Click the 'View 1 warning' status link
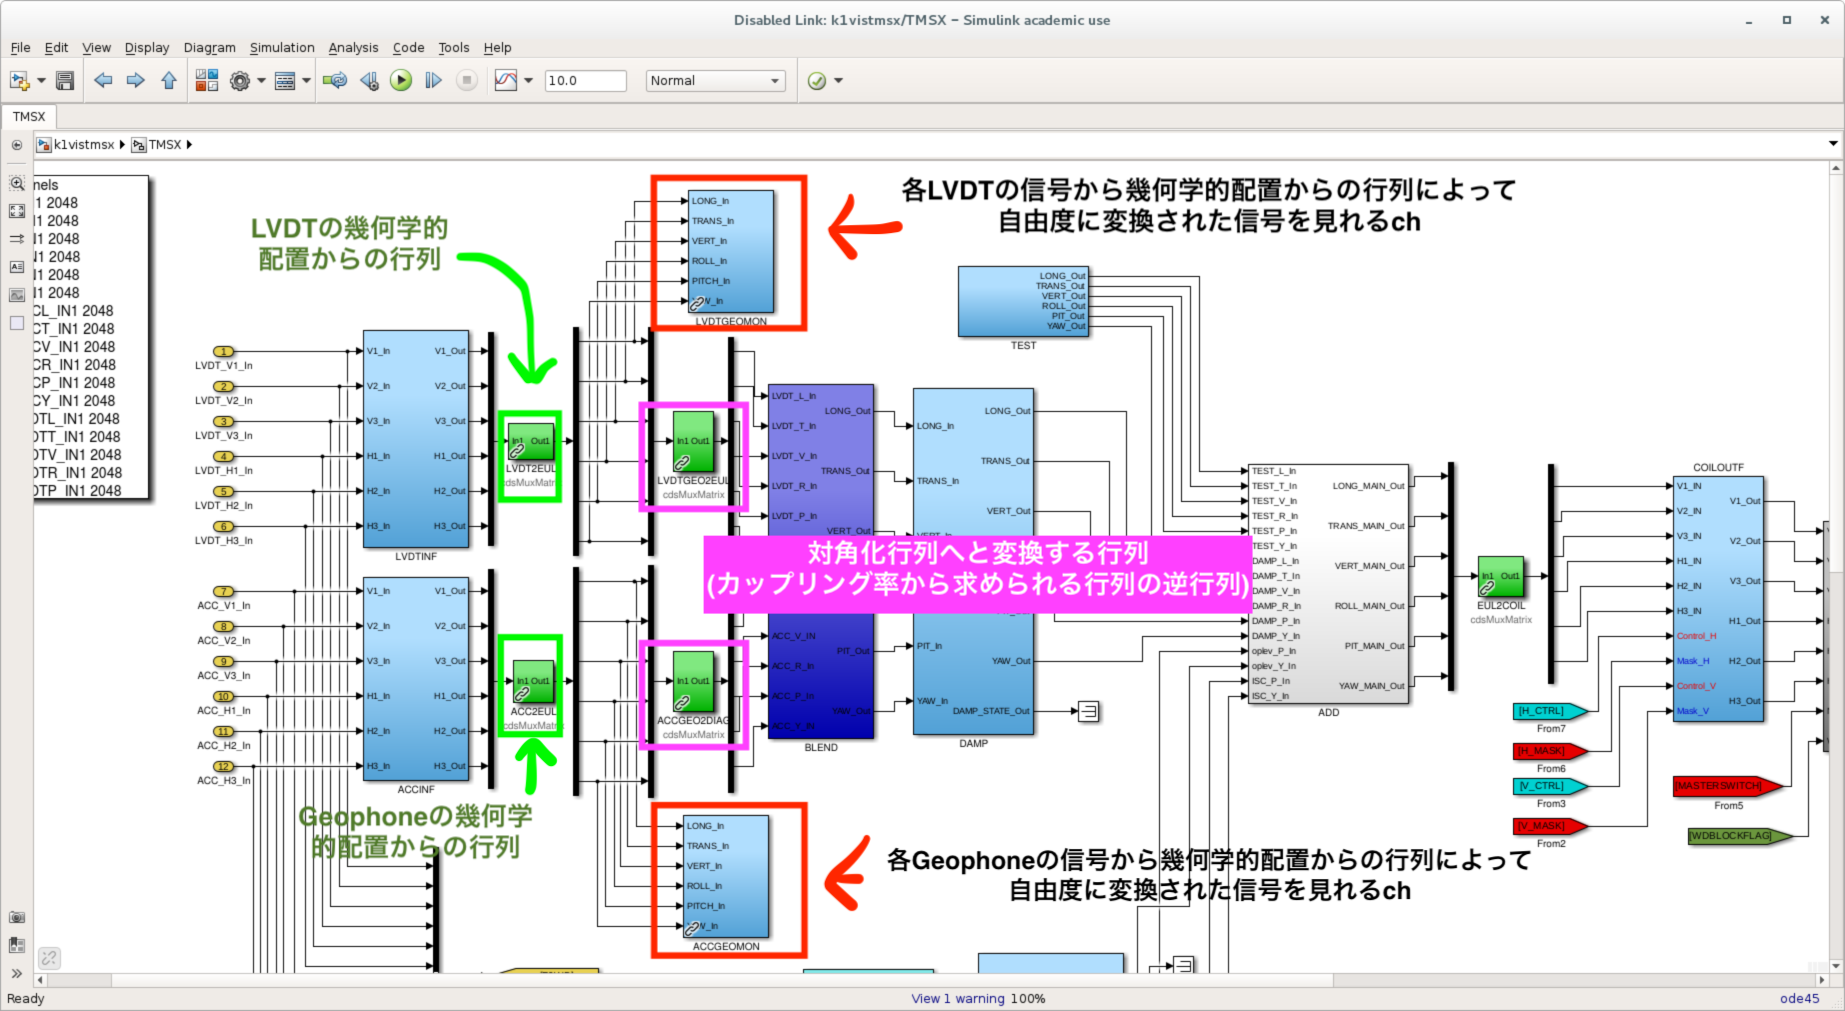The width and height of the screenshot is (1845, 1011). 957,998
